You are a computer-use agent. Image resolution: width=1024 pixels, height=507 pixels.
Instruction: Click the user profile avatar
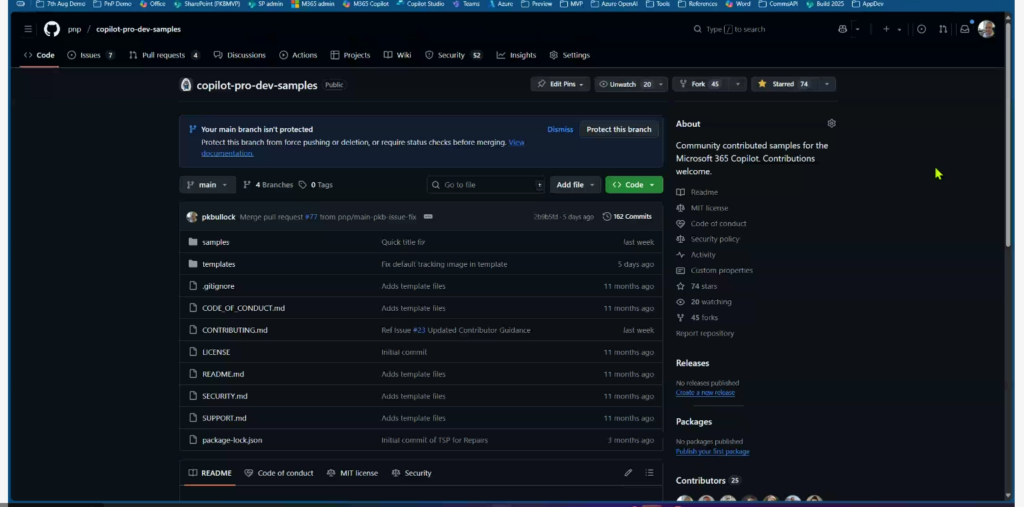[x=986, y=29]
